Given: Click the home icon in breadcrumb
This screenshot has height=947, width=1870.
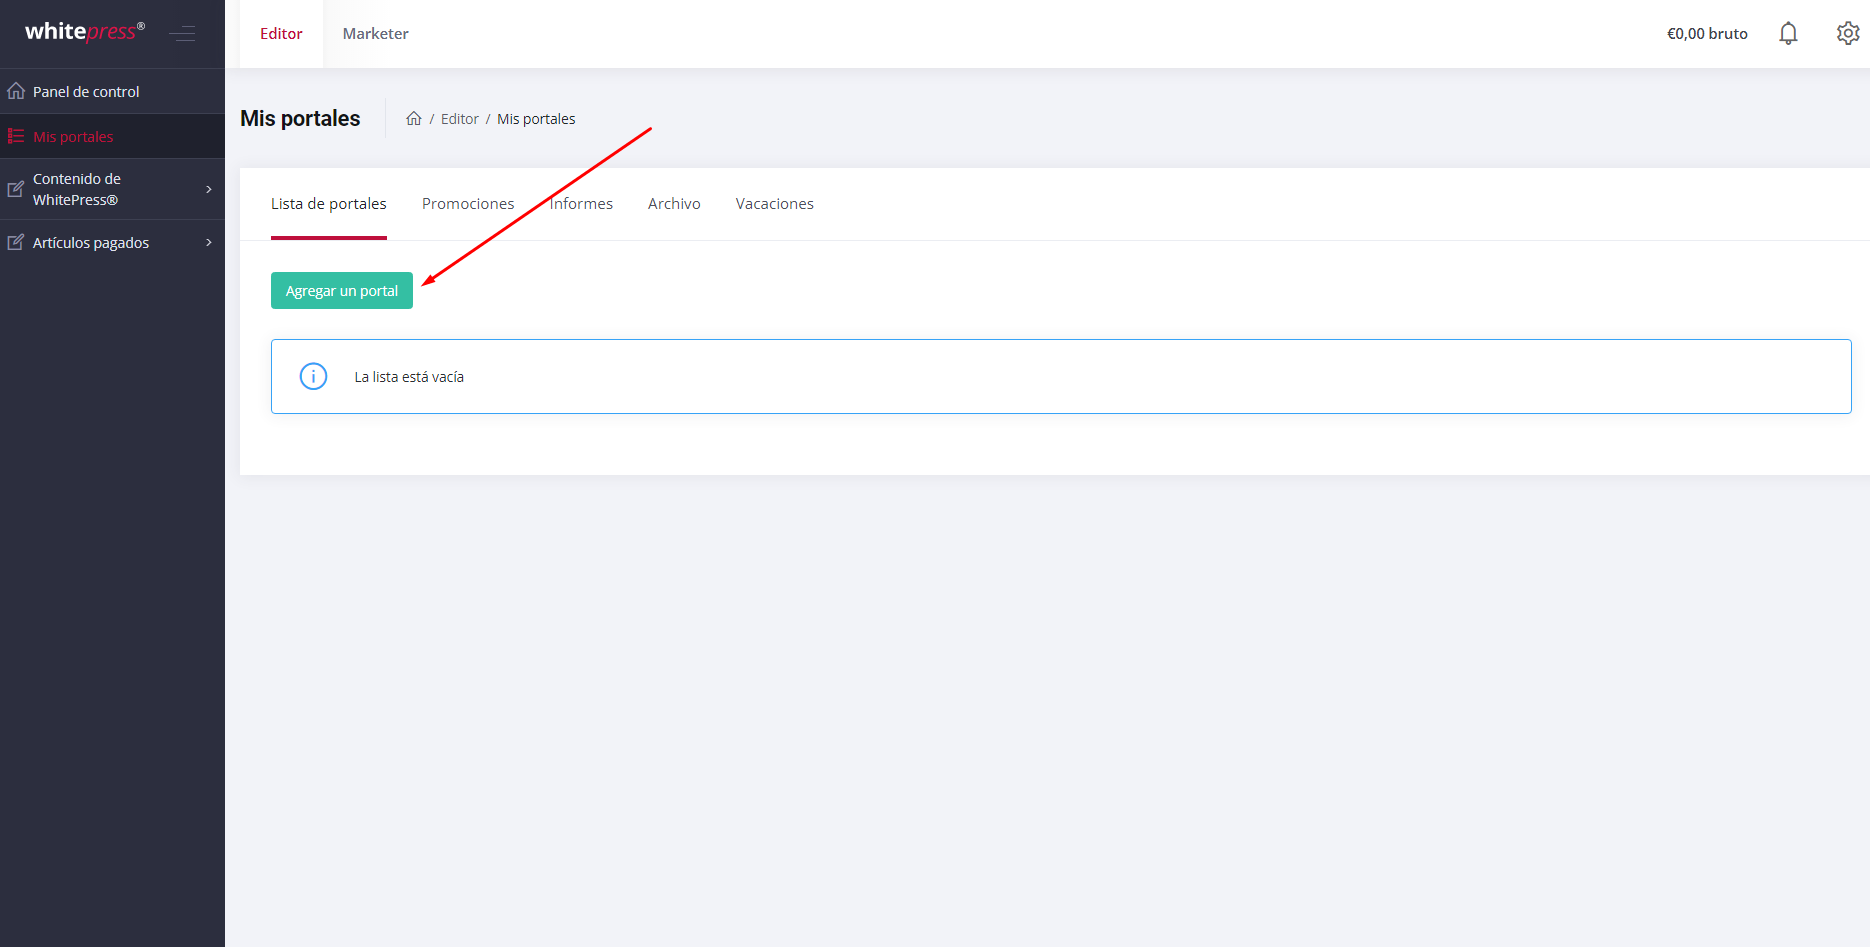Looking at the screenshot, I should click(414, 119).
